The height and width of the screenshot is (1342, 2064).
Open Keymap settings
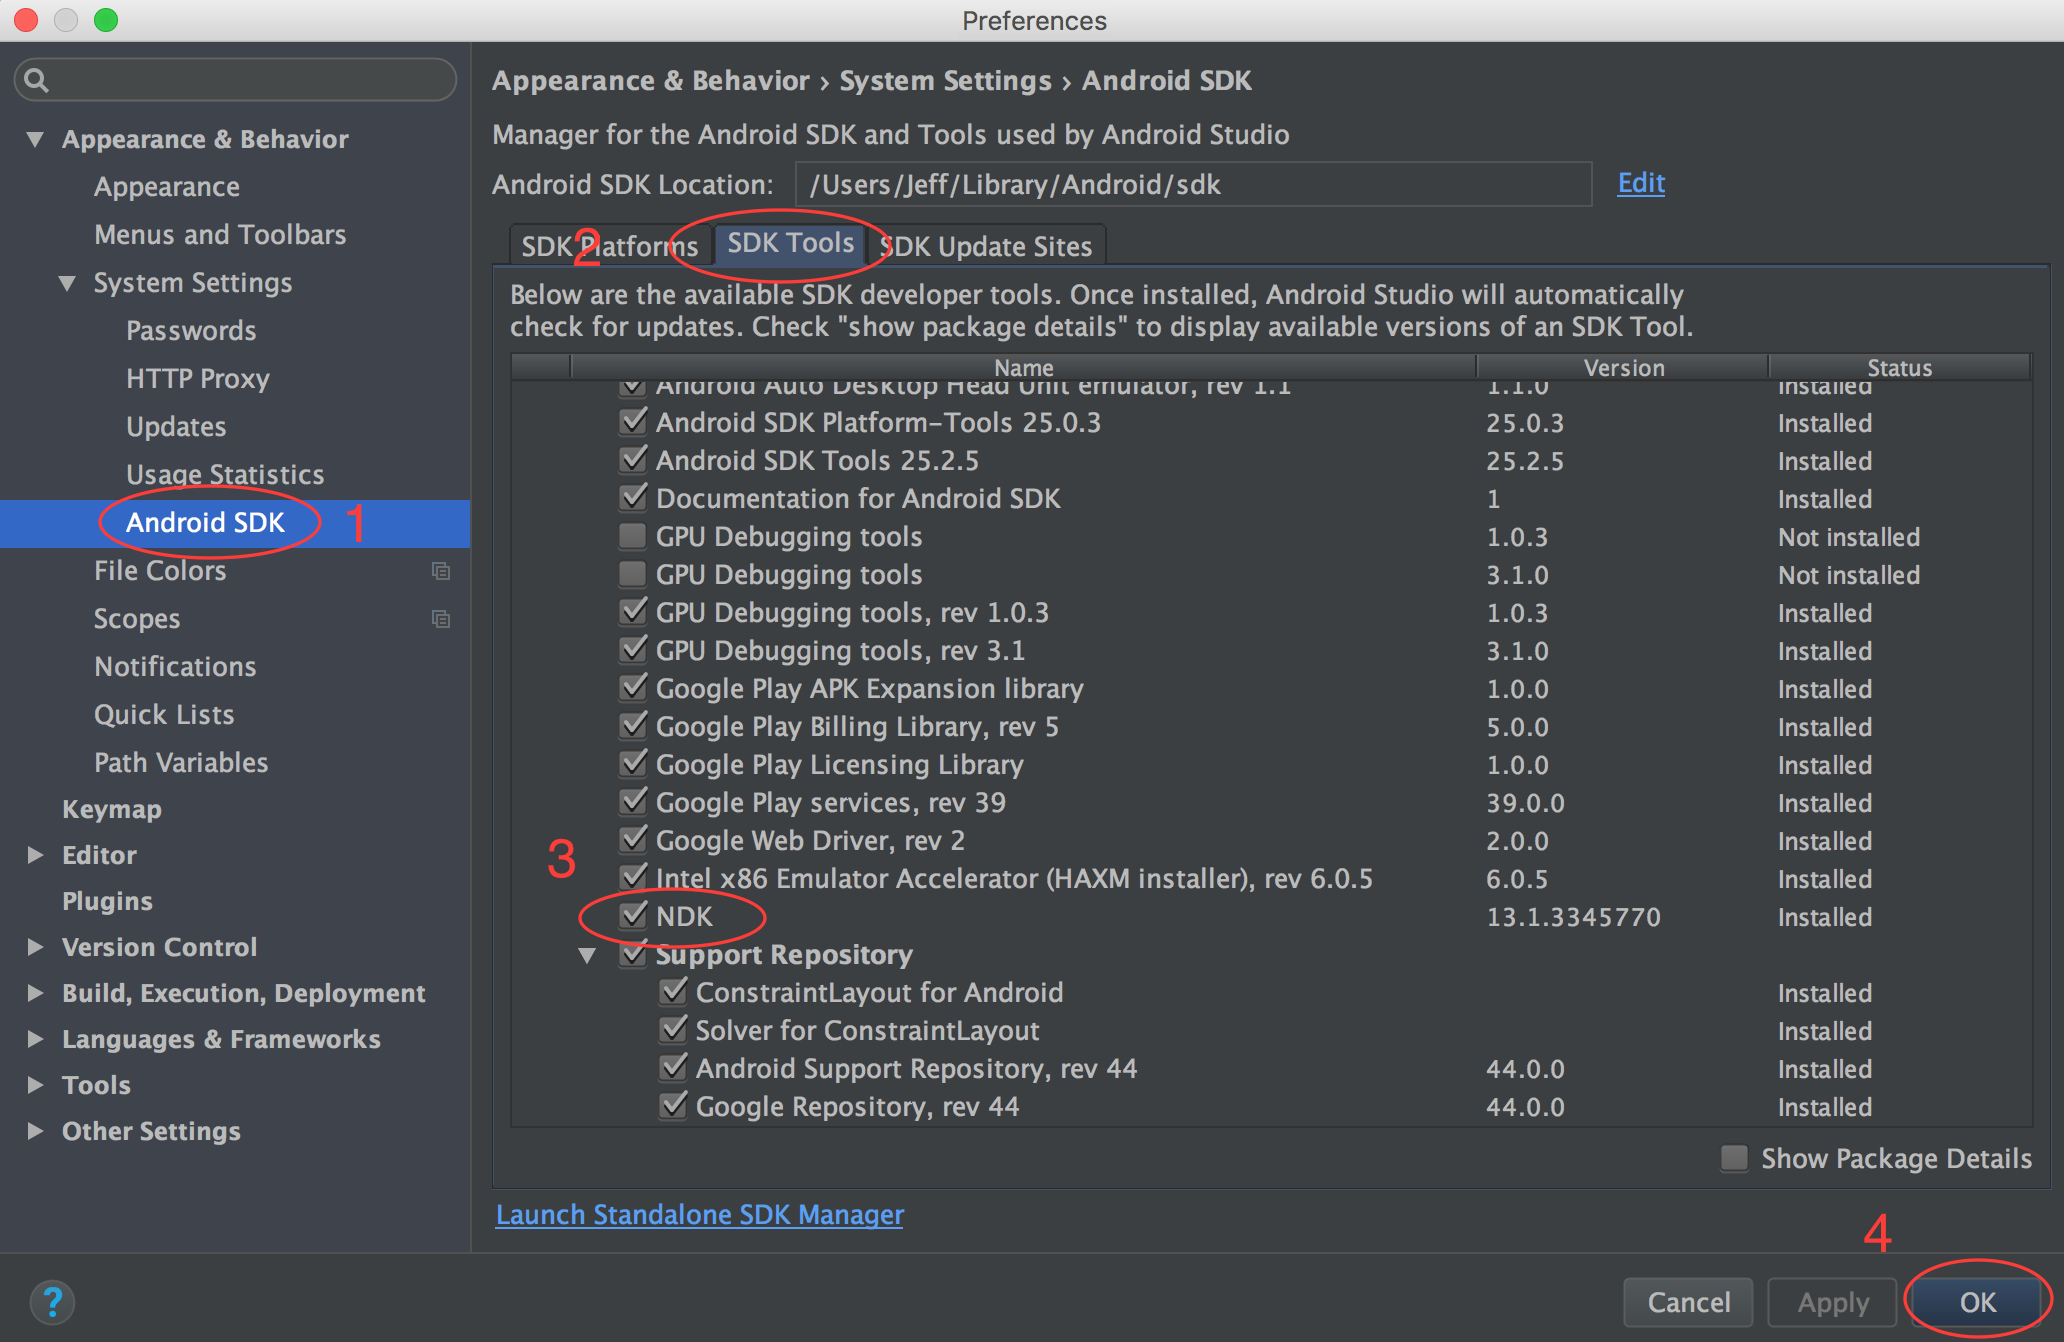click(x=112, y=809)
